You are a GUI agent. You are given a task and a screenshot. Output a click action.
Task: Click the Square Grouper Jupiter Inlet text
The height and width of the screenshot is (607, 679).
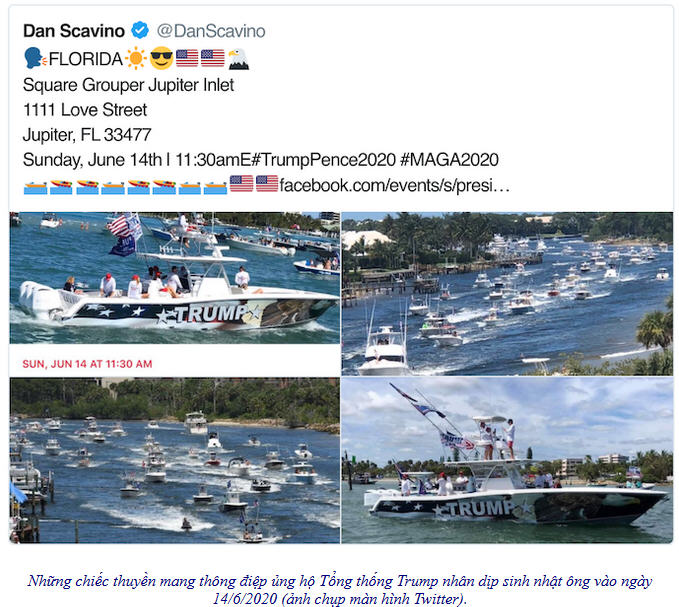128,85
